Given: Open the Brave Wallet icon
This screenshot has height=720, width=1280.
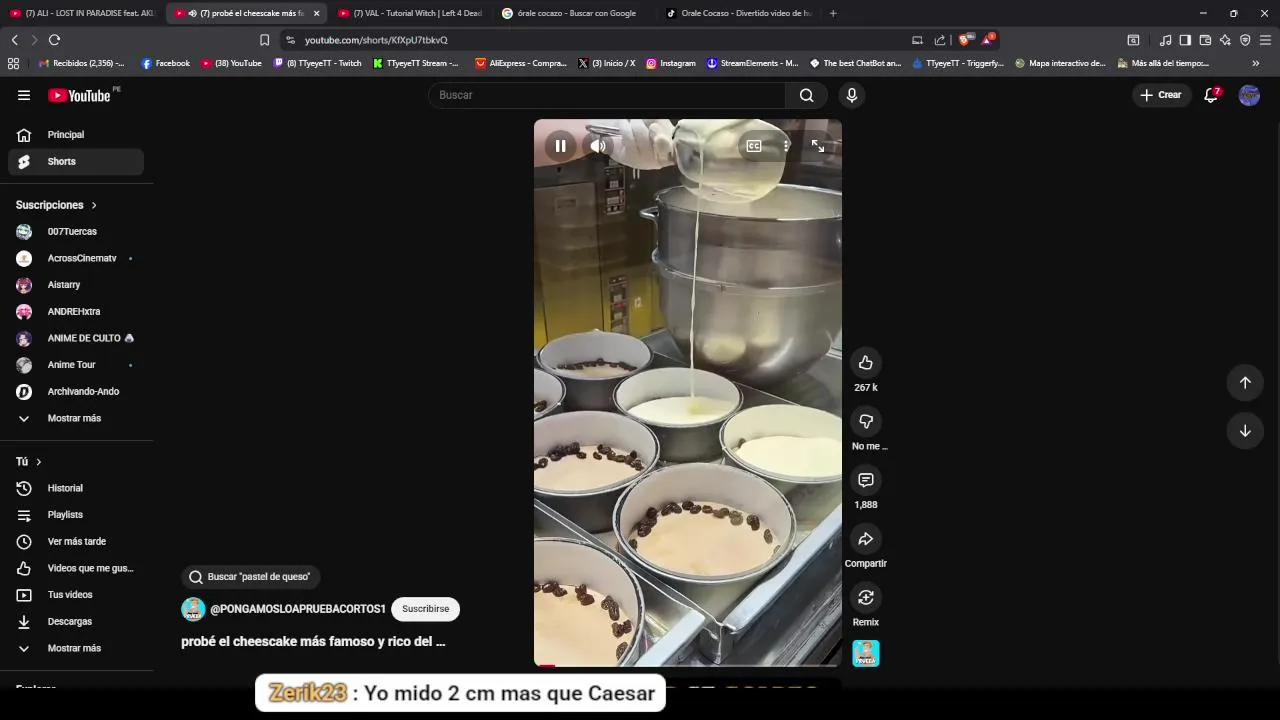Looking at the screenshot, I should point(1205,40).
